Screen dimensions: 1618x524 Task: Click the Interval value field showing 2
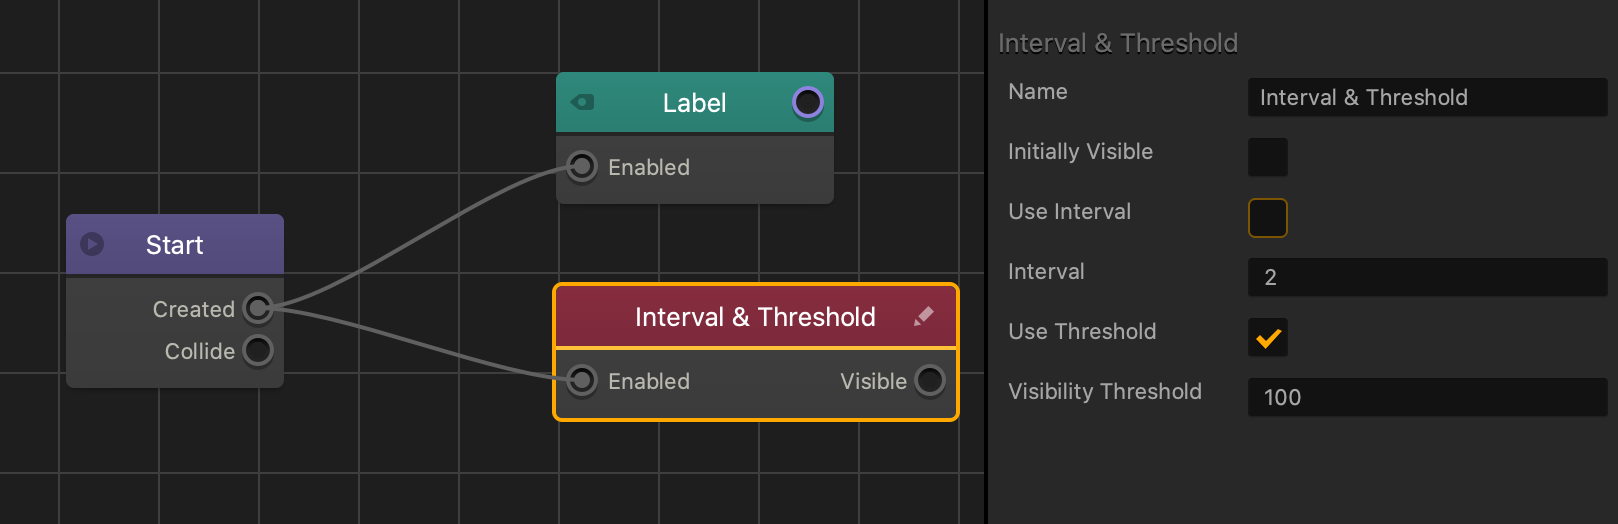1426,277
